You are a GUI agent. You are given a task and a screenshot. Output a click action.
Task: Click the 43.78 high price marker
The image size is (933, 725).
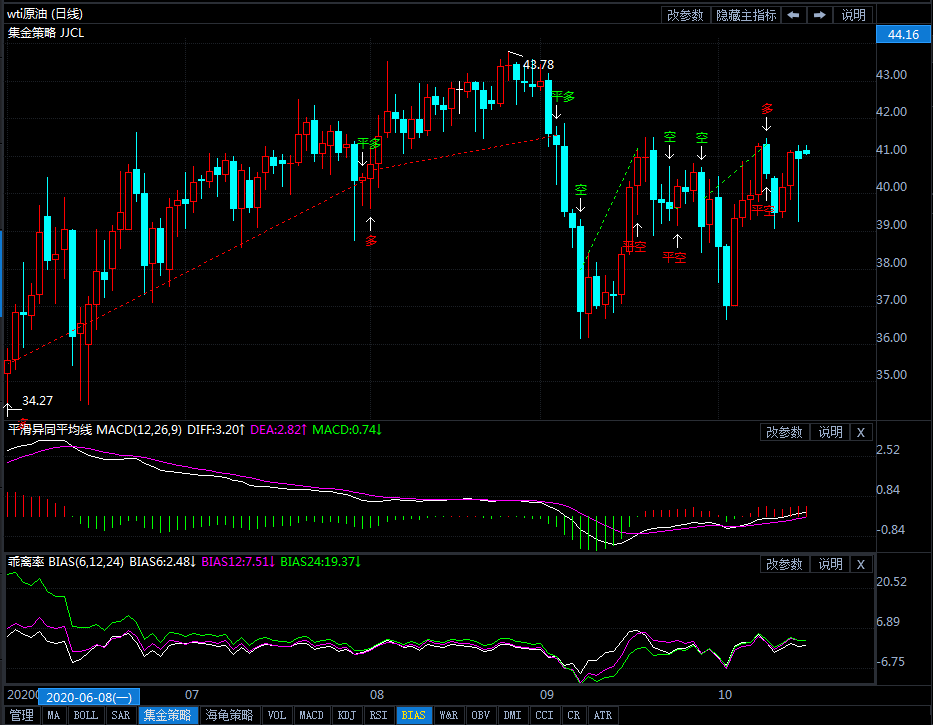538,65
